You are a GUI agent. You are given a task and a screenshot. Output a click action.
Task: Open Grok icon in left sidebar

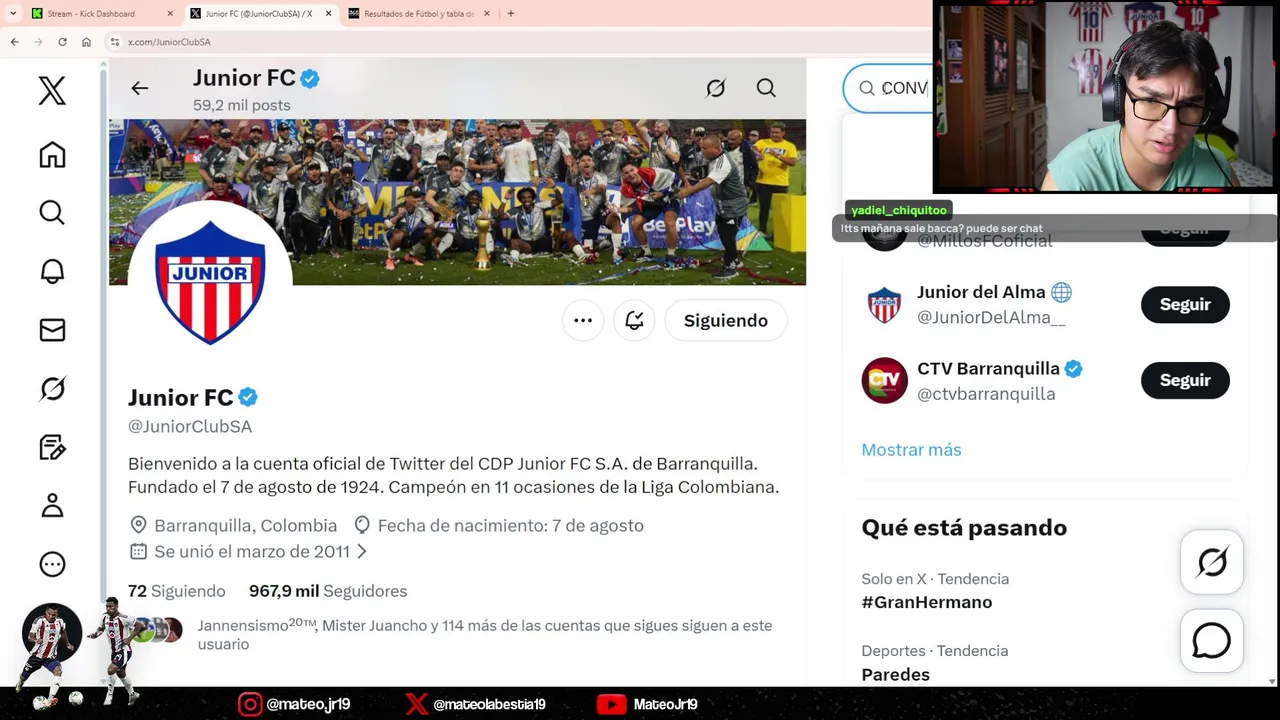pos(52,388)
